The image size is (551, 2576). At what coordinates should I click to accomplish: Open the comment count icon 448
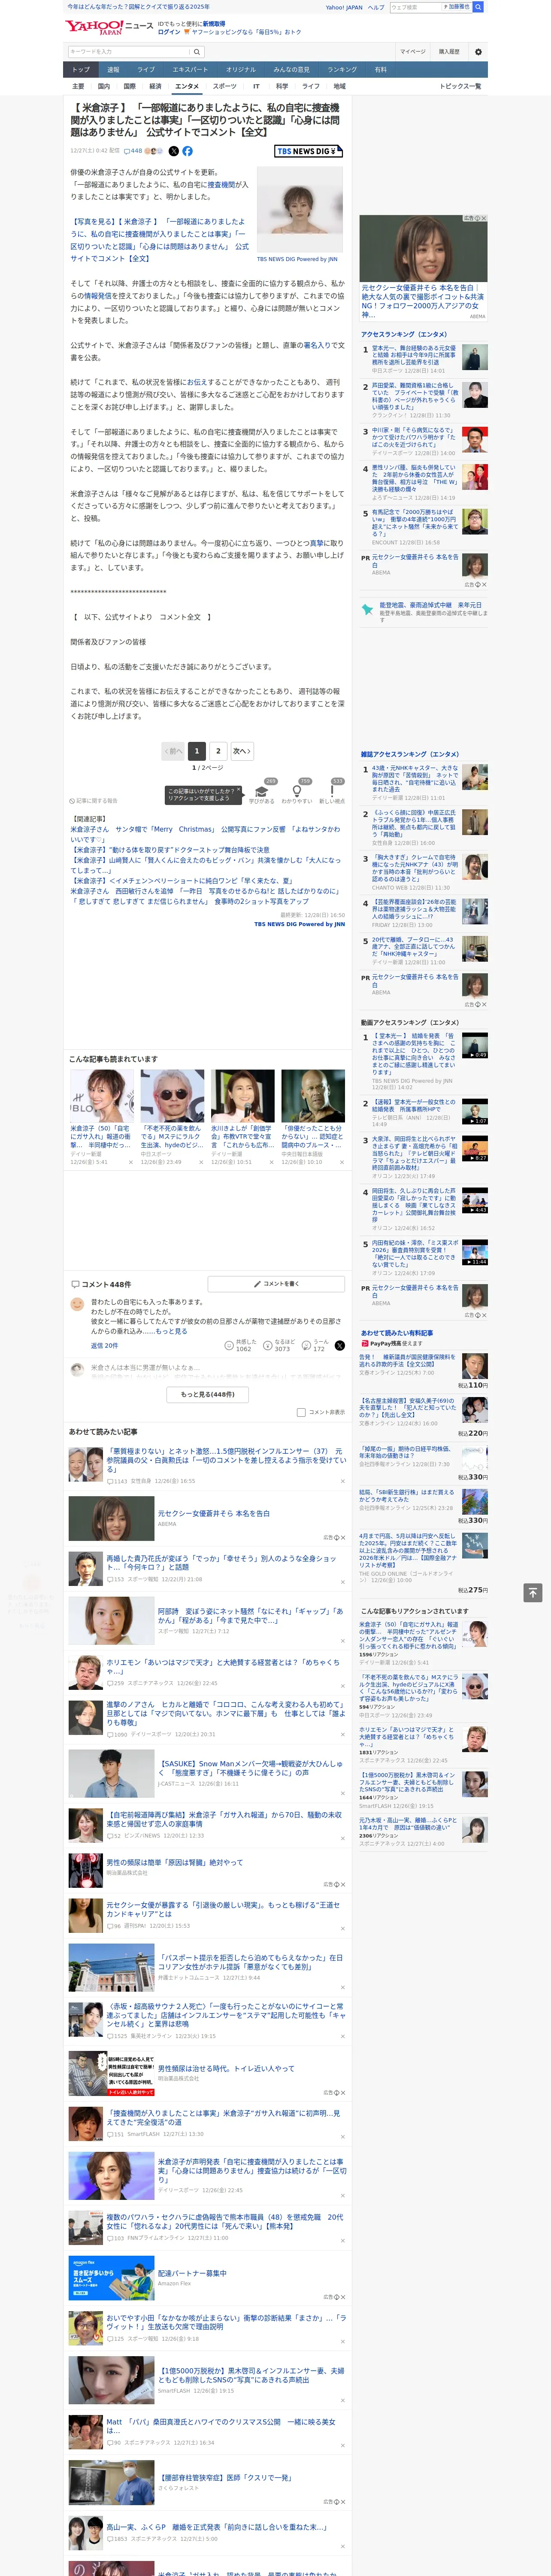(133, 151)
